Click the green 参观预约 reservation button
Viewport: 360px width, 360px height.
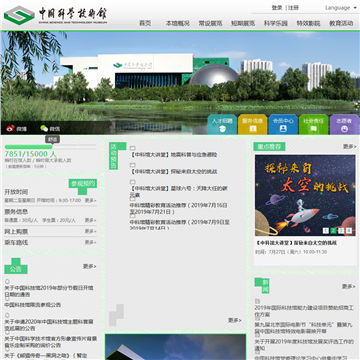(83, 184)
